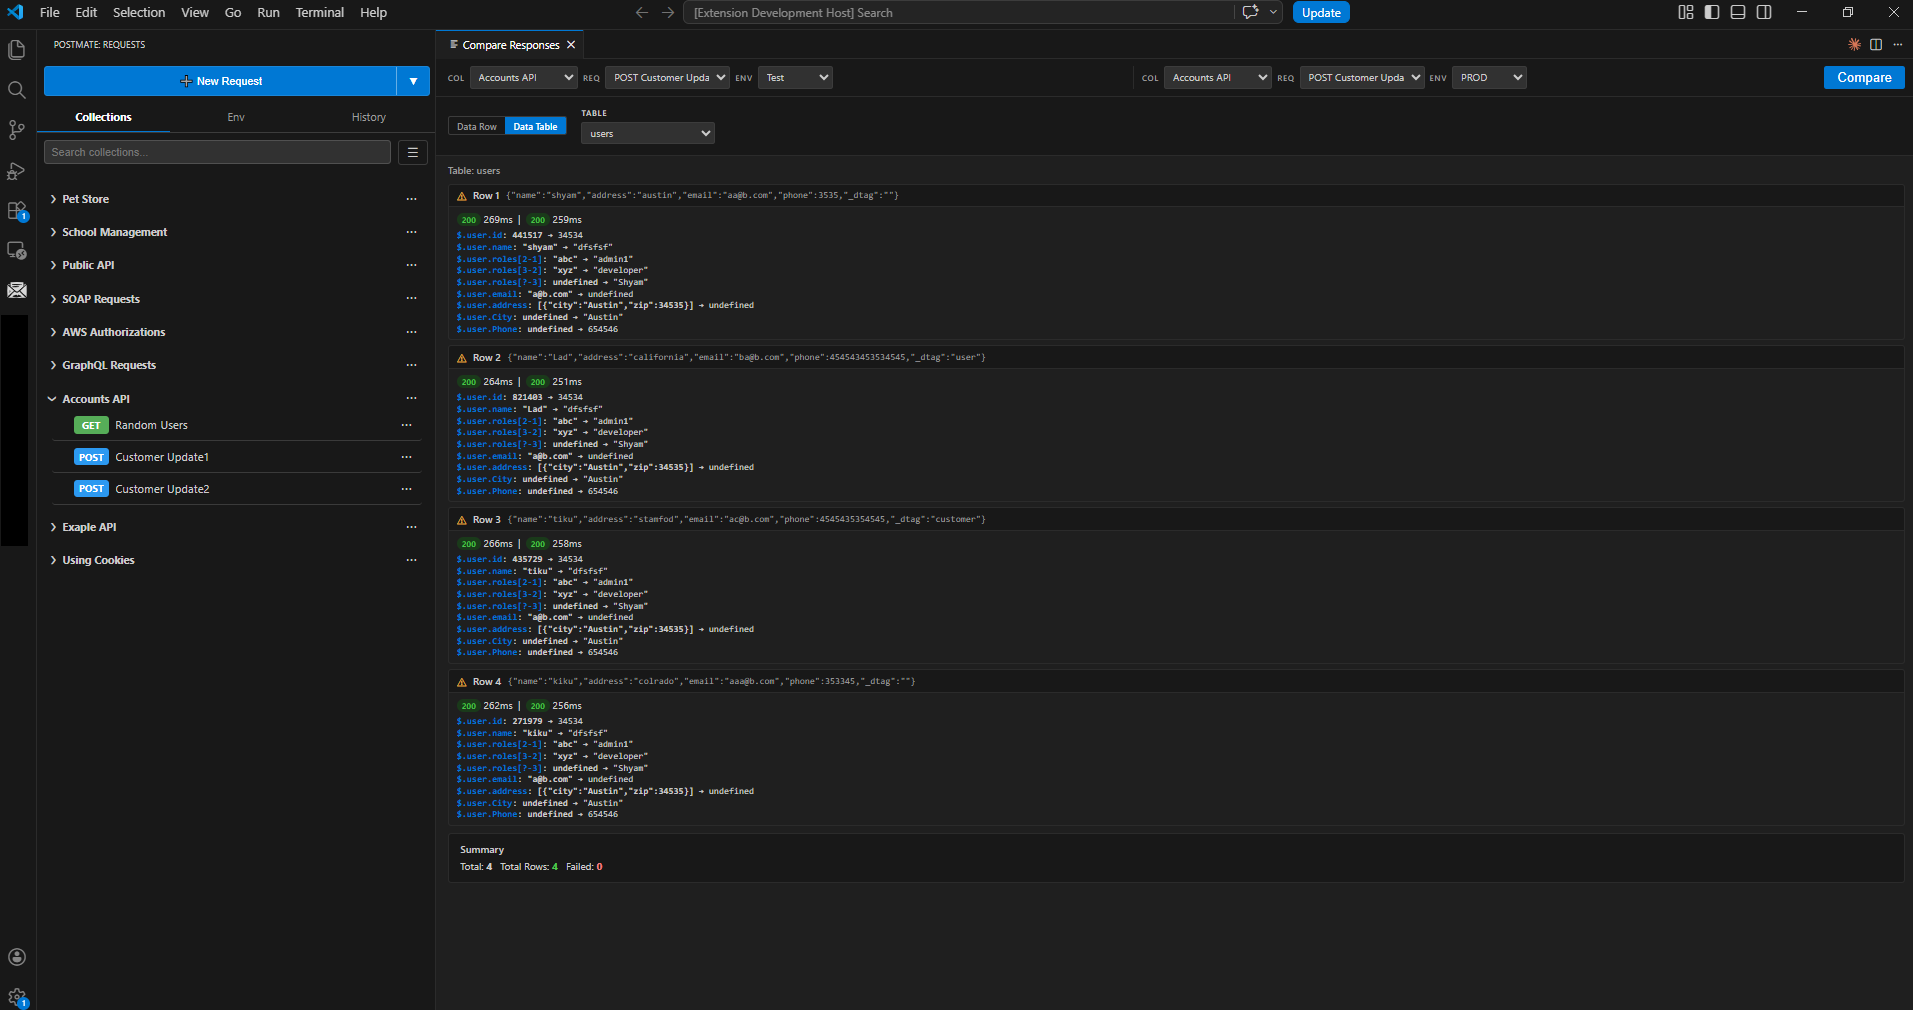Click the collections list menu icon
This screenshot has height=1010, width=1913.
click(x=413, y=152)
